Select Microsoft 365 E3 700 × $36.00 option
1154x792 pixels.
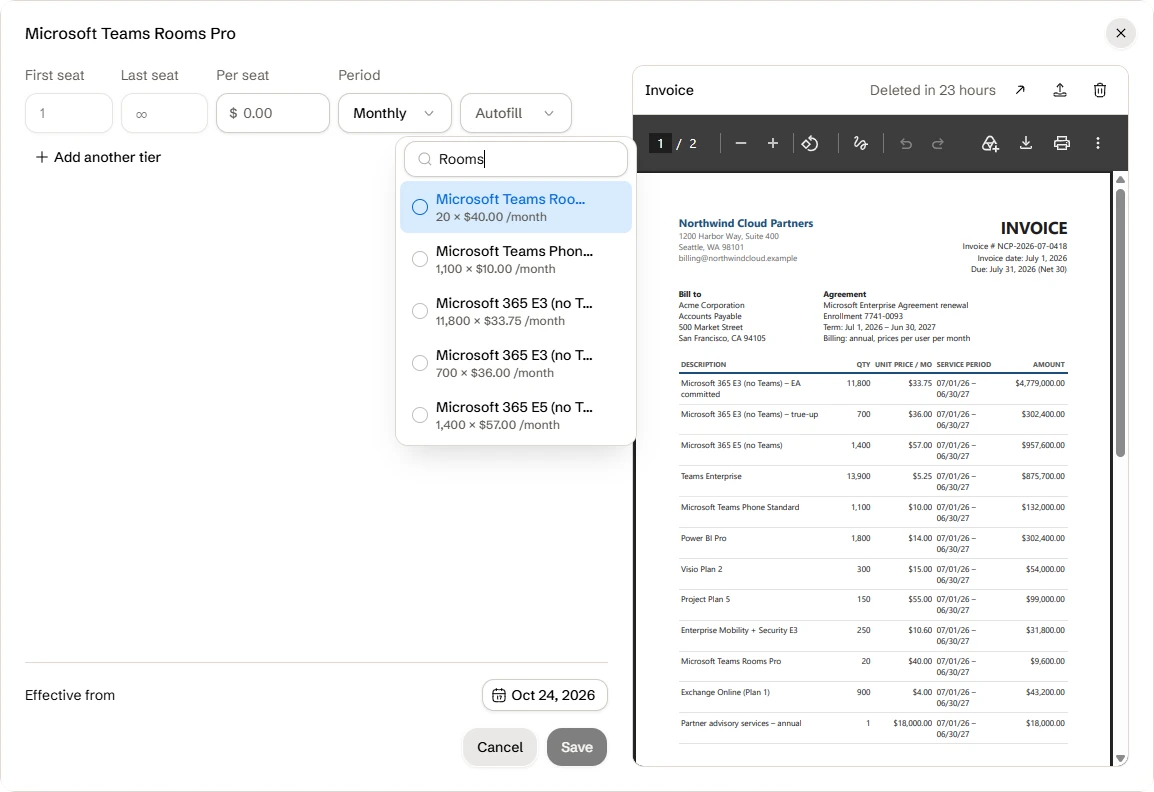pos(516,363)
